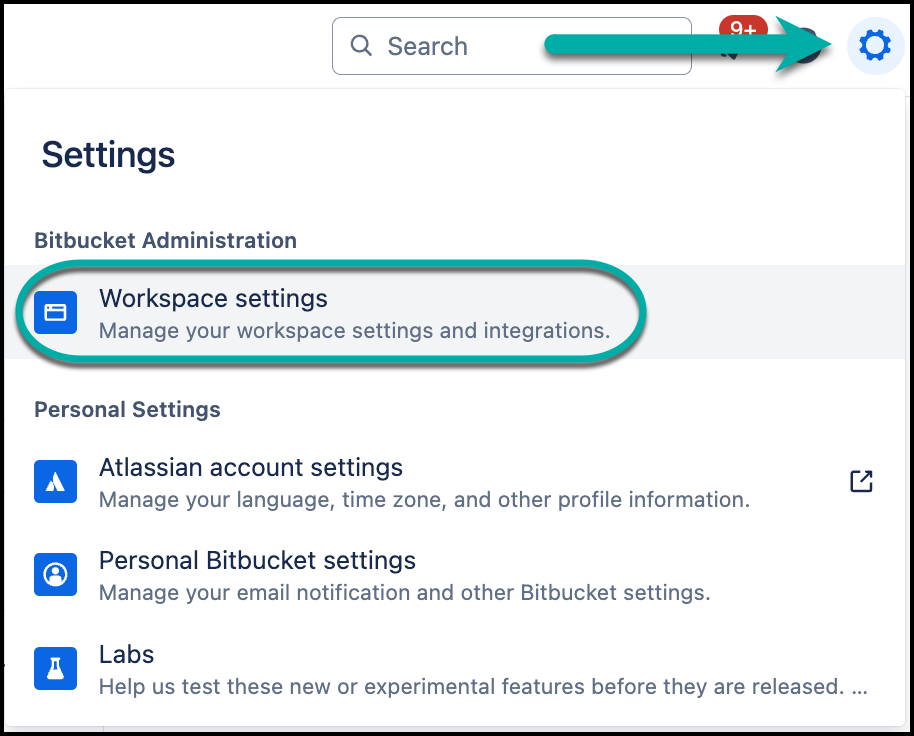Click the Personal Bitbucket profile icon
The height and width of the screenshot is (736, 914).
(55, 575)
